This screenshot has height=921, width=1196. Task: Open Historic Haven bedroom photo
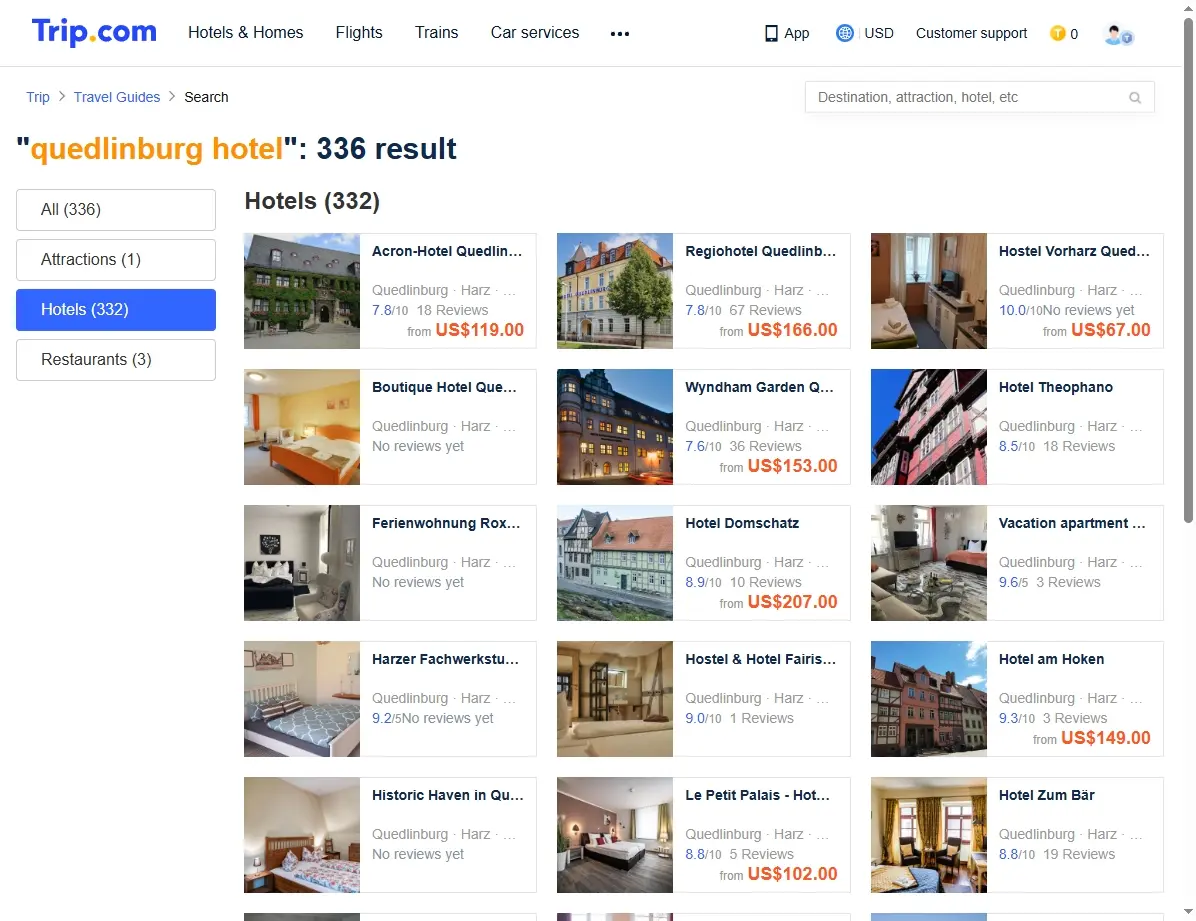(302, 835)
